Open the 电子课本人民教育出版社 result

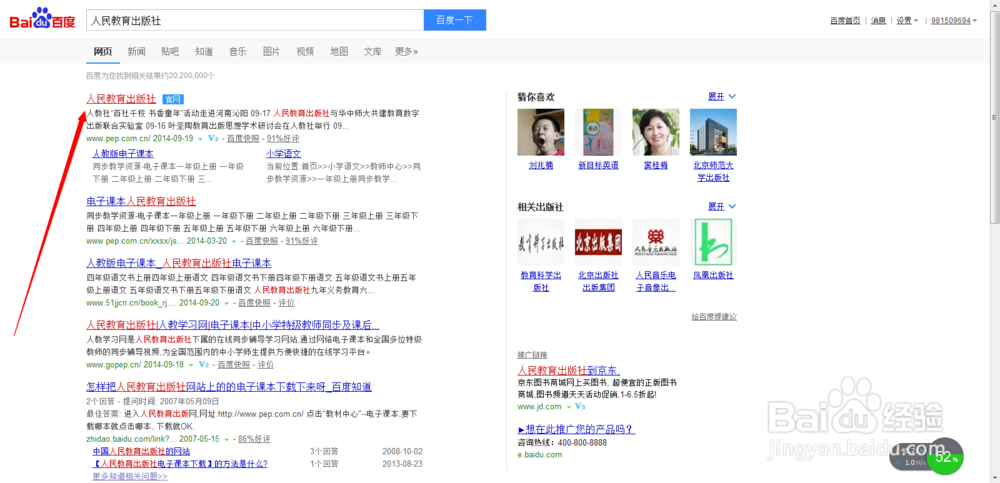[141, 201]
